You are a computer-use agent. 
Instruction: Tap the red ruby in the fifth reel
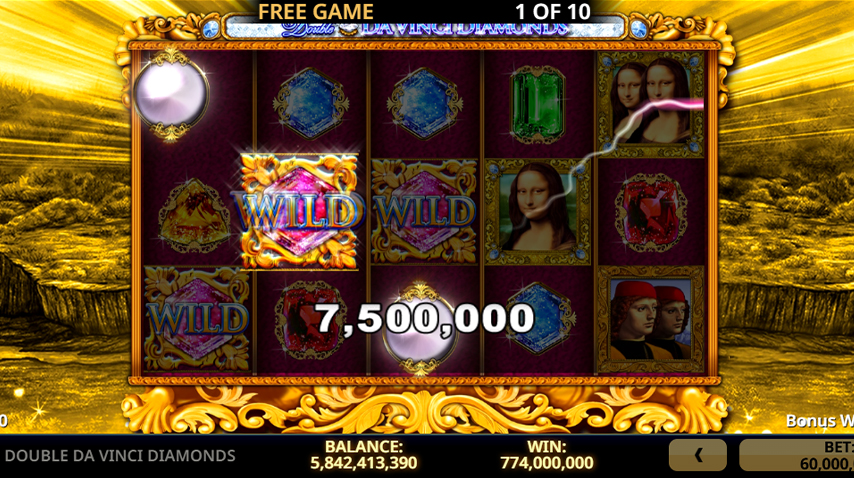click(x=651, y=212)
